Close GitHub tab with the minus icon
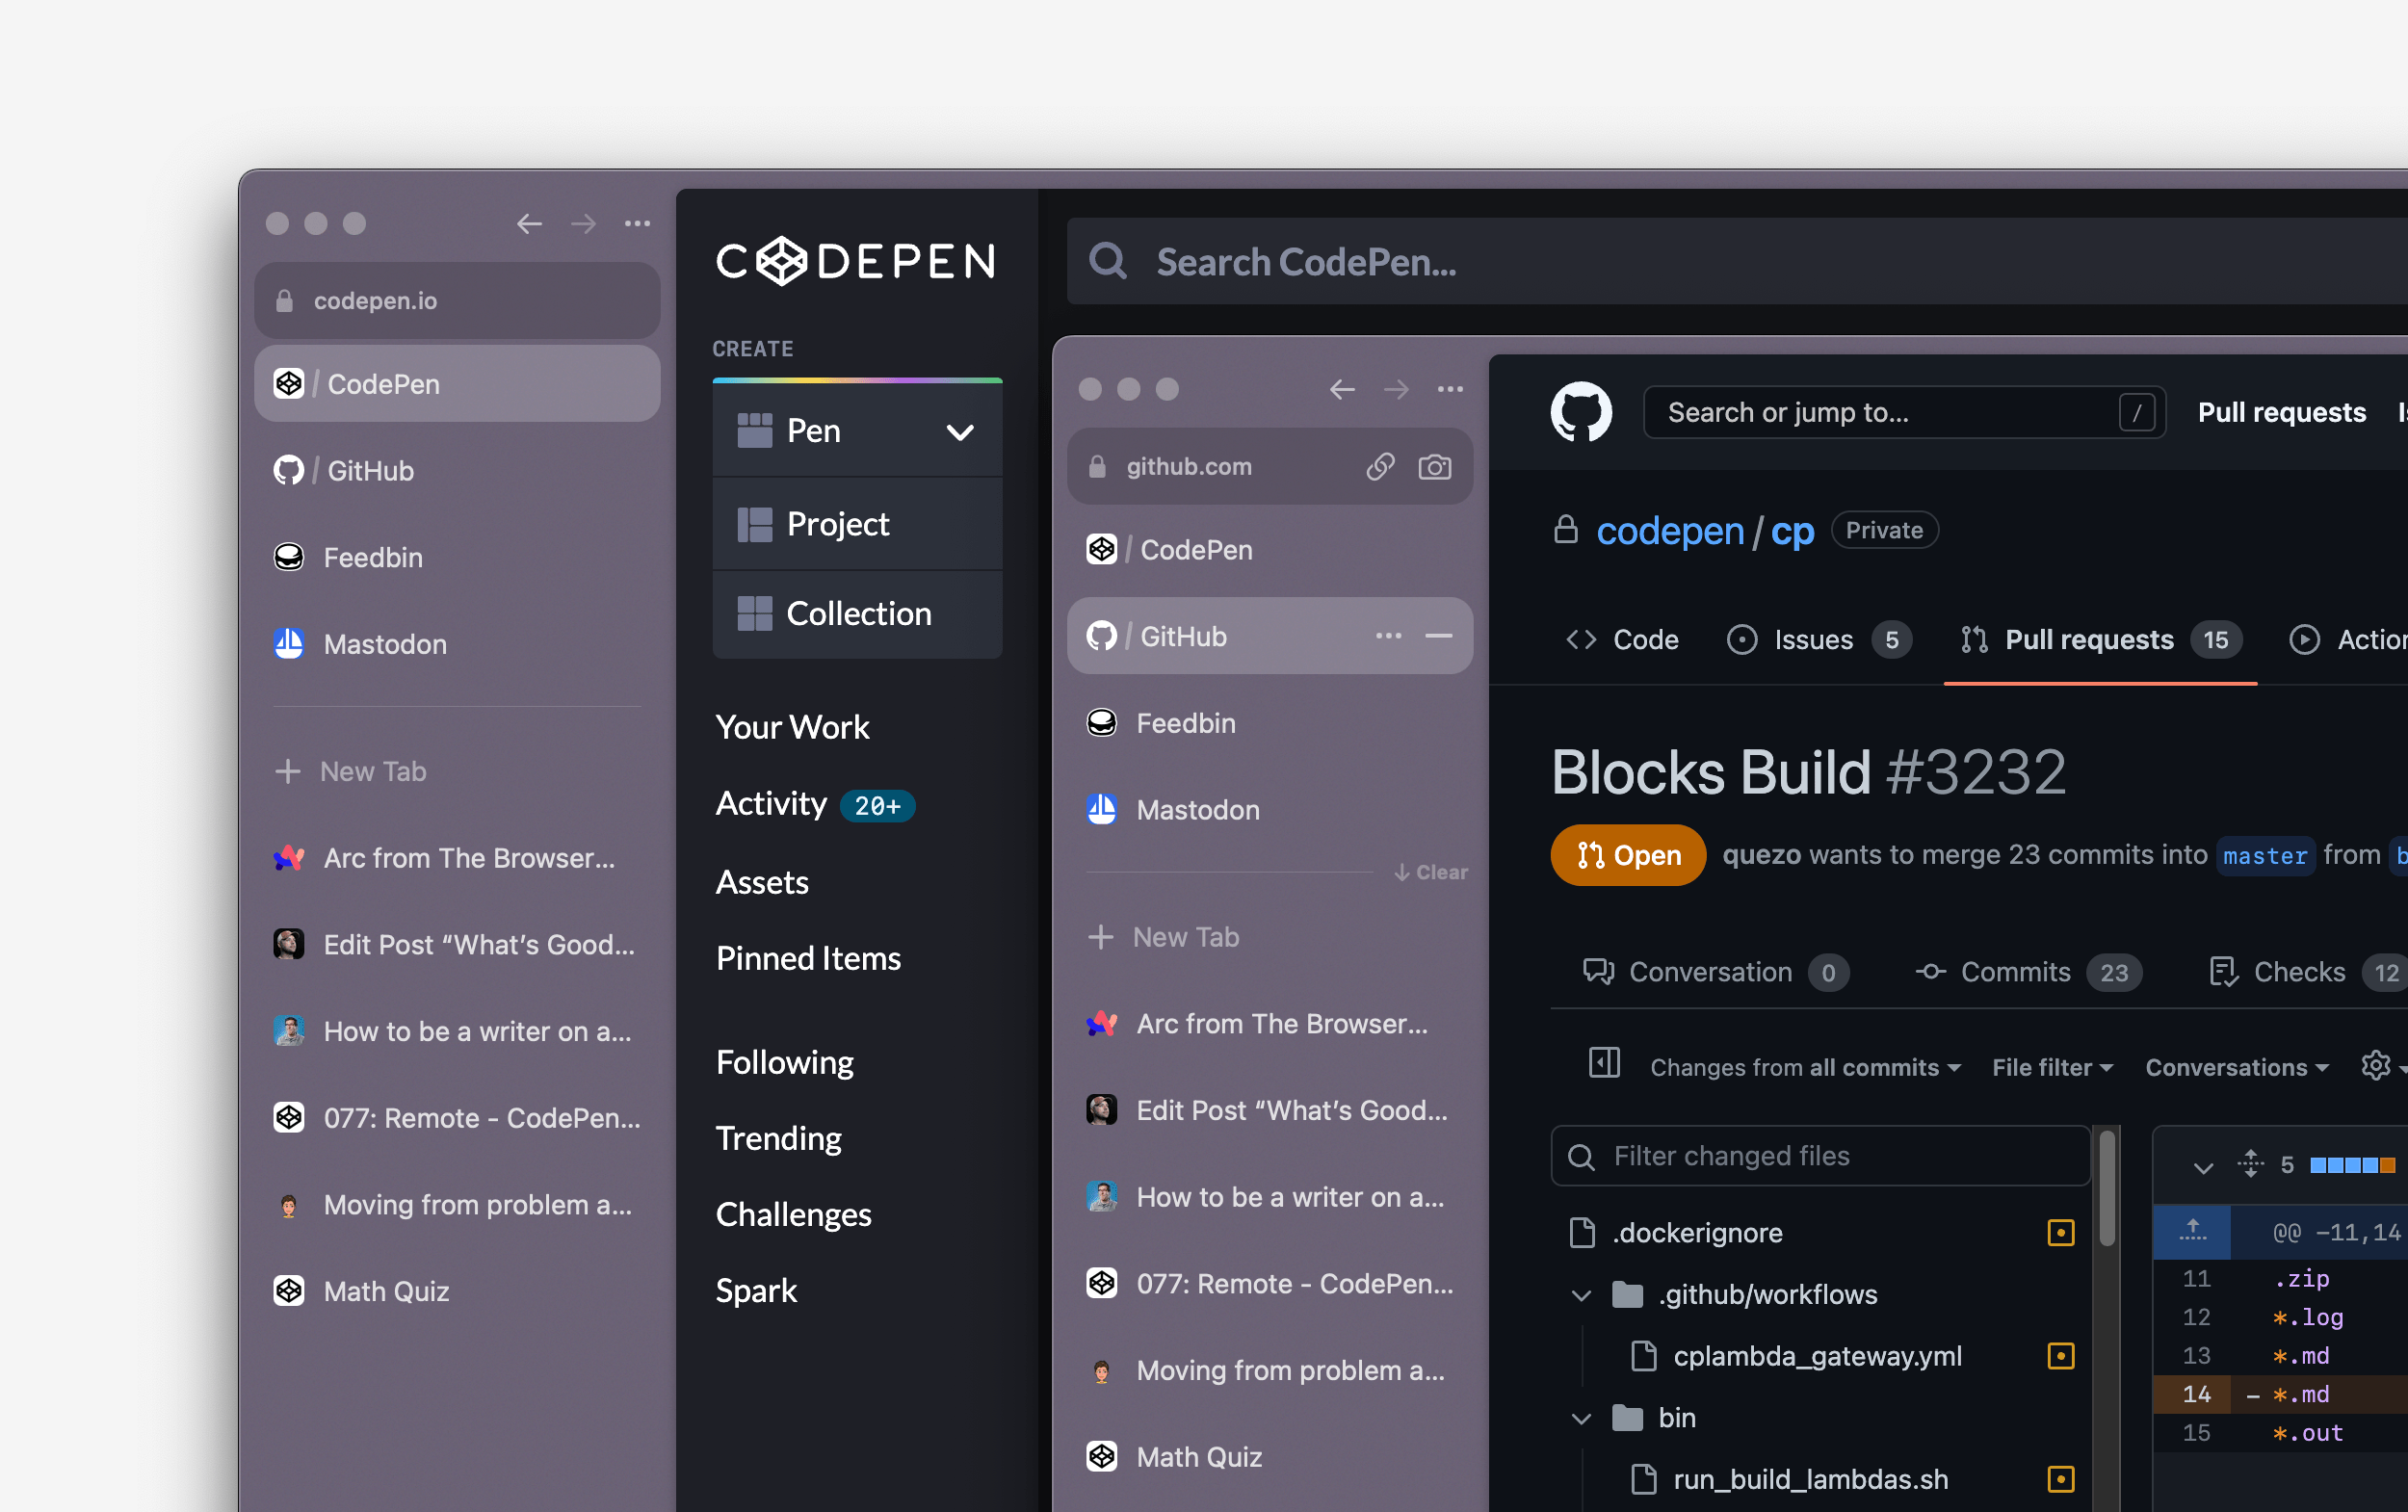The width and height of the screenshot is (2408, 1512). pyautogui.click(x=1438, y=636)
